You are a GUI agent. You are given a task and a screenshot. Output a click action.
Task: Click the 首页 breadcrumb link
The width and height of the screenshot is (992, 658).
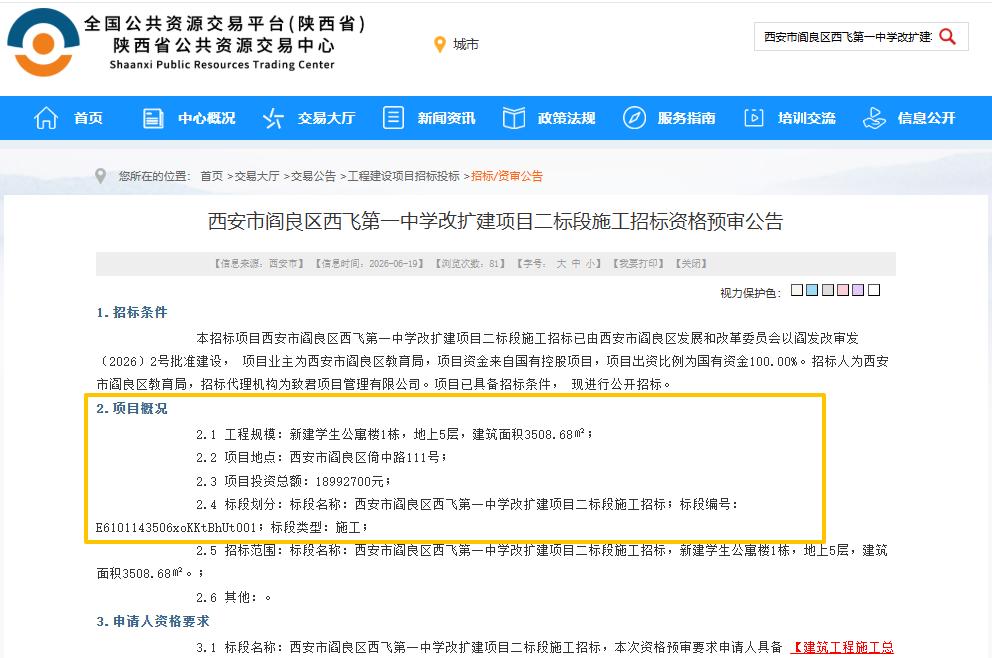(x=211, y=176)
